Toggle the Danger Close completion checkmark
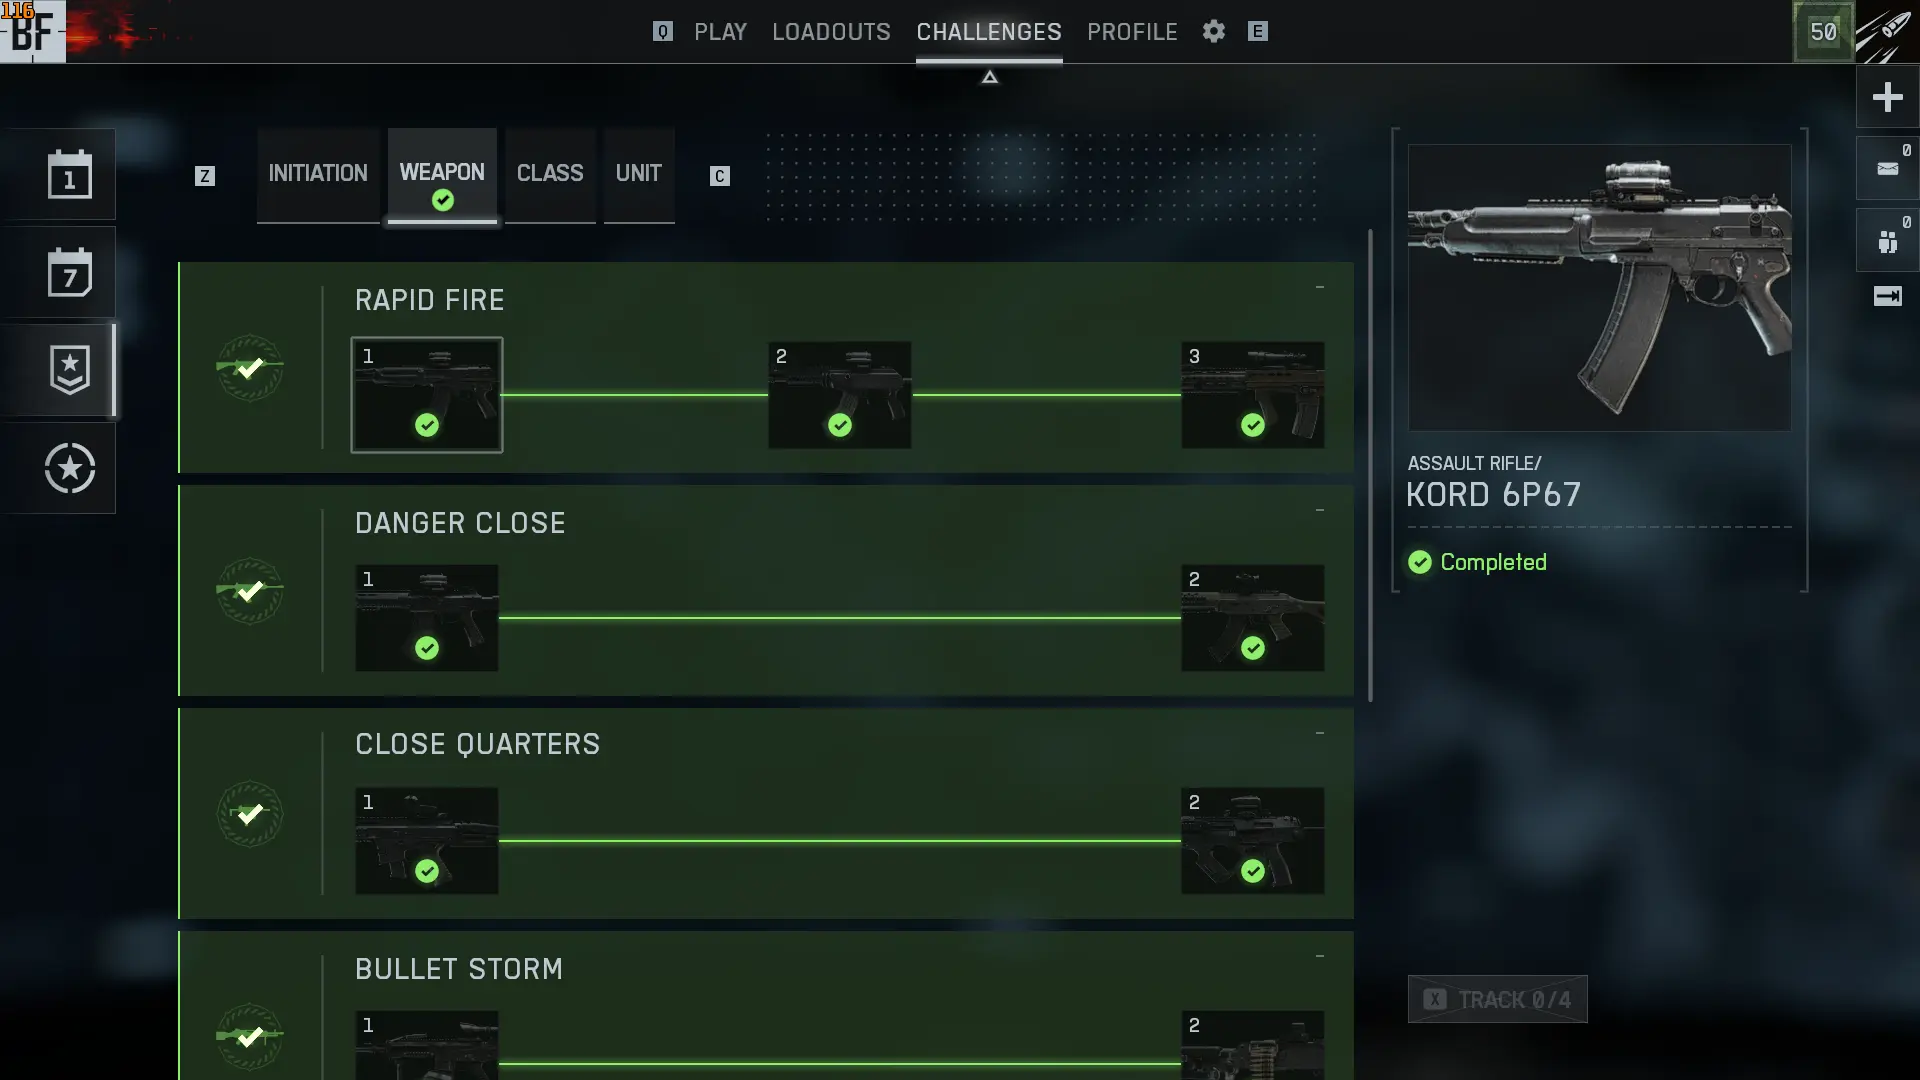The height and width of the screenshot is (1080, 1920). pyautogui.click(x=250, y=591)
